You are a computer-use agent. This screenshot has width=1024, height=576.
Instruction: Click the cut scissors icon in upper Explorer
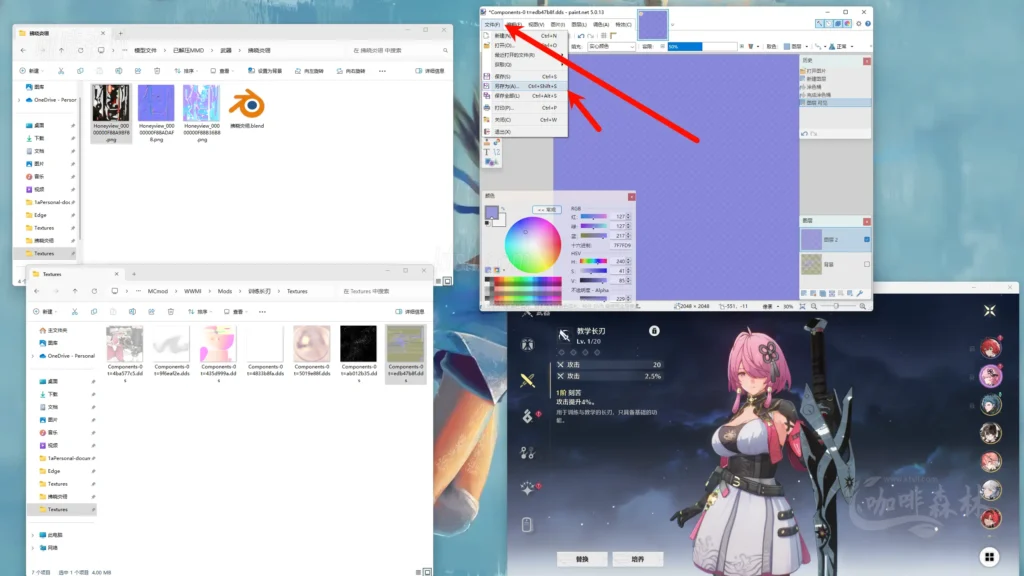[x=62, y=71]
